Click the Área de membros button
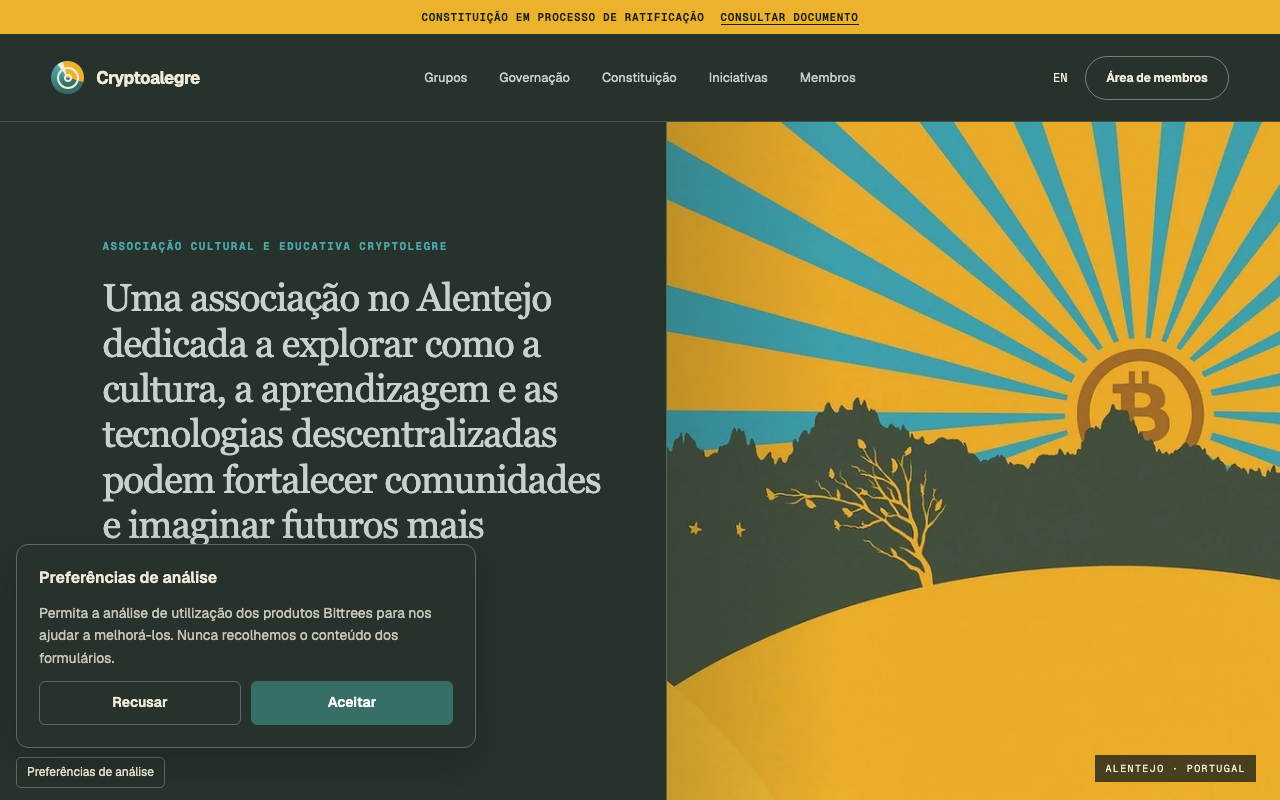Viewport: 1280px width, 800px height. (x=1156, y=78)
